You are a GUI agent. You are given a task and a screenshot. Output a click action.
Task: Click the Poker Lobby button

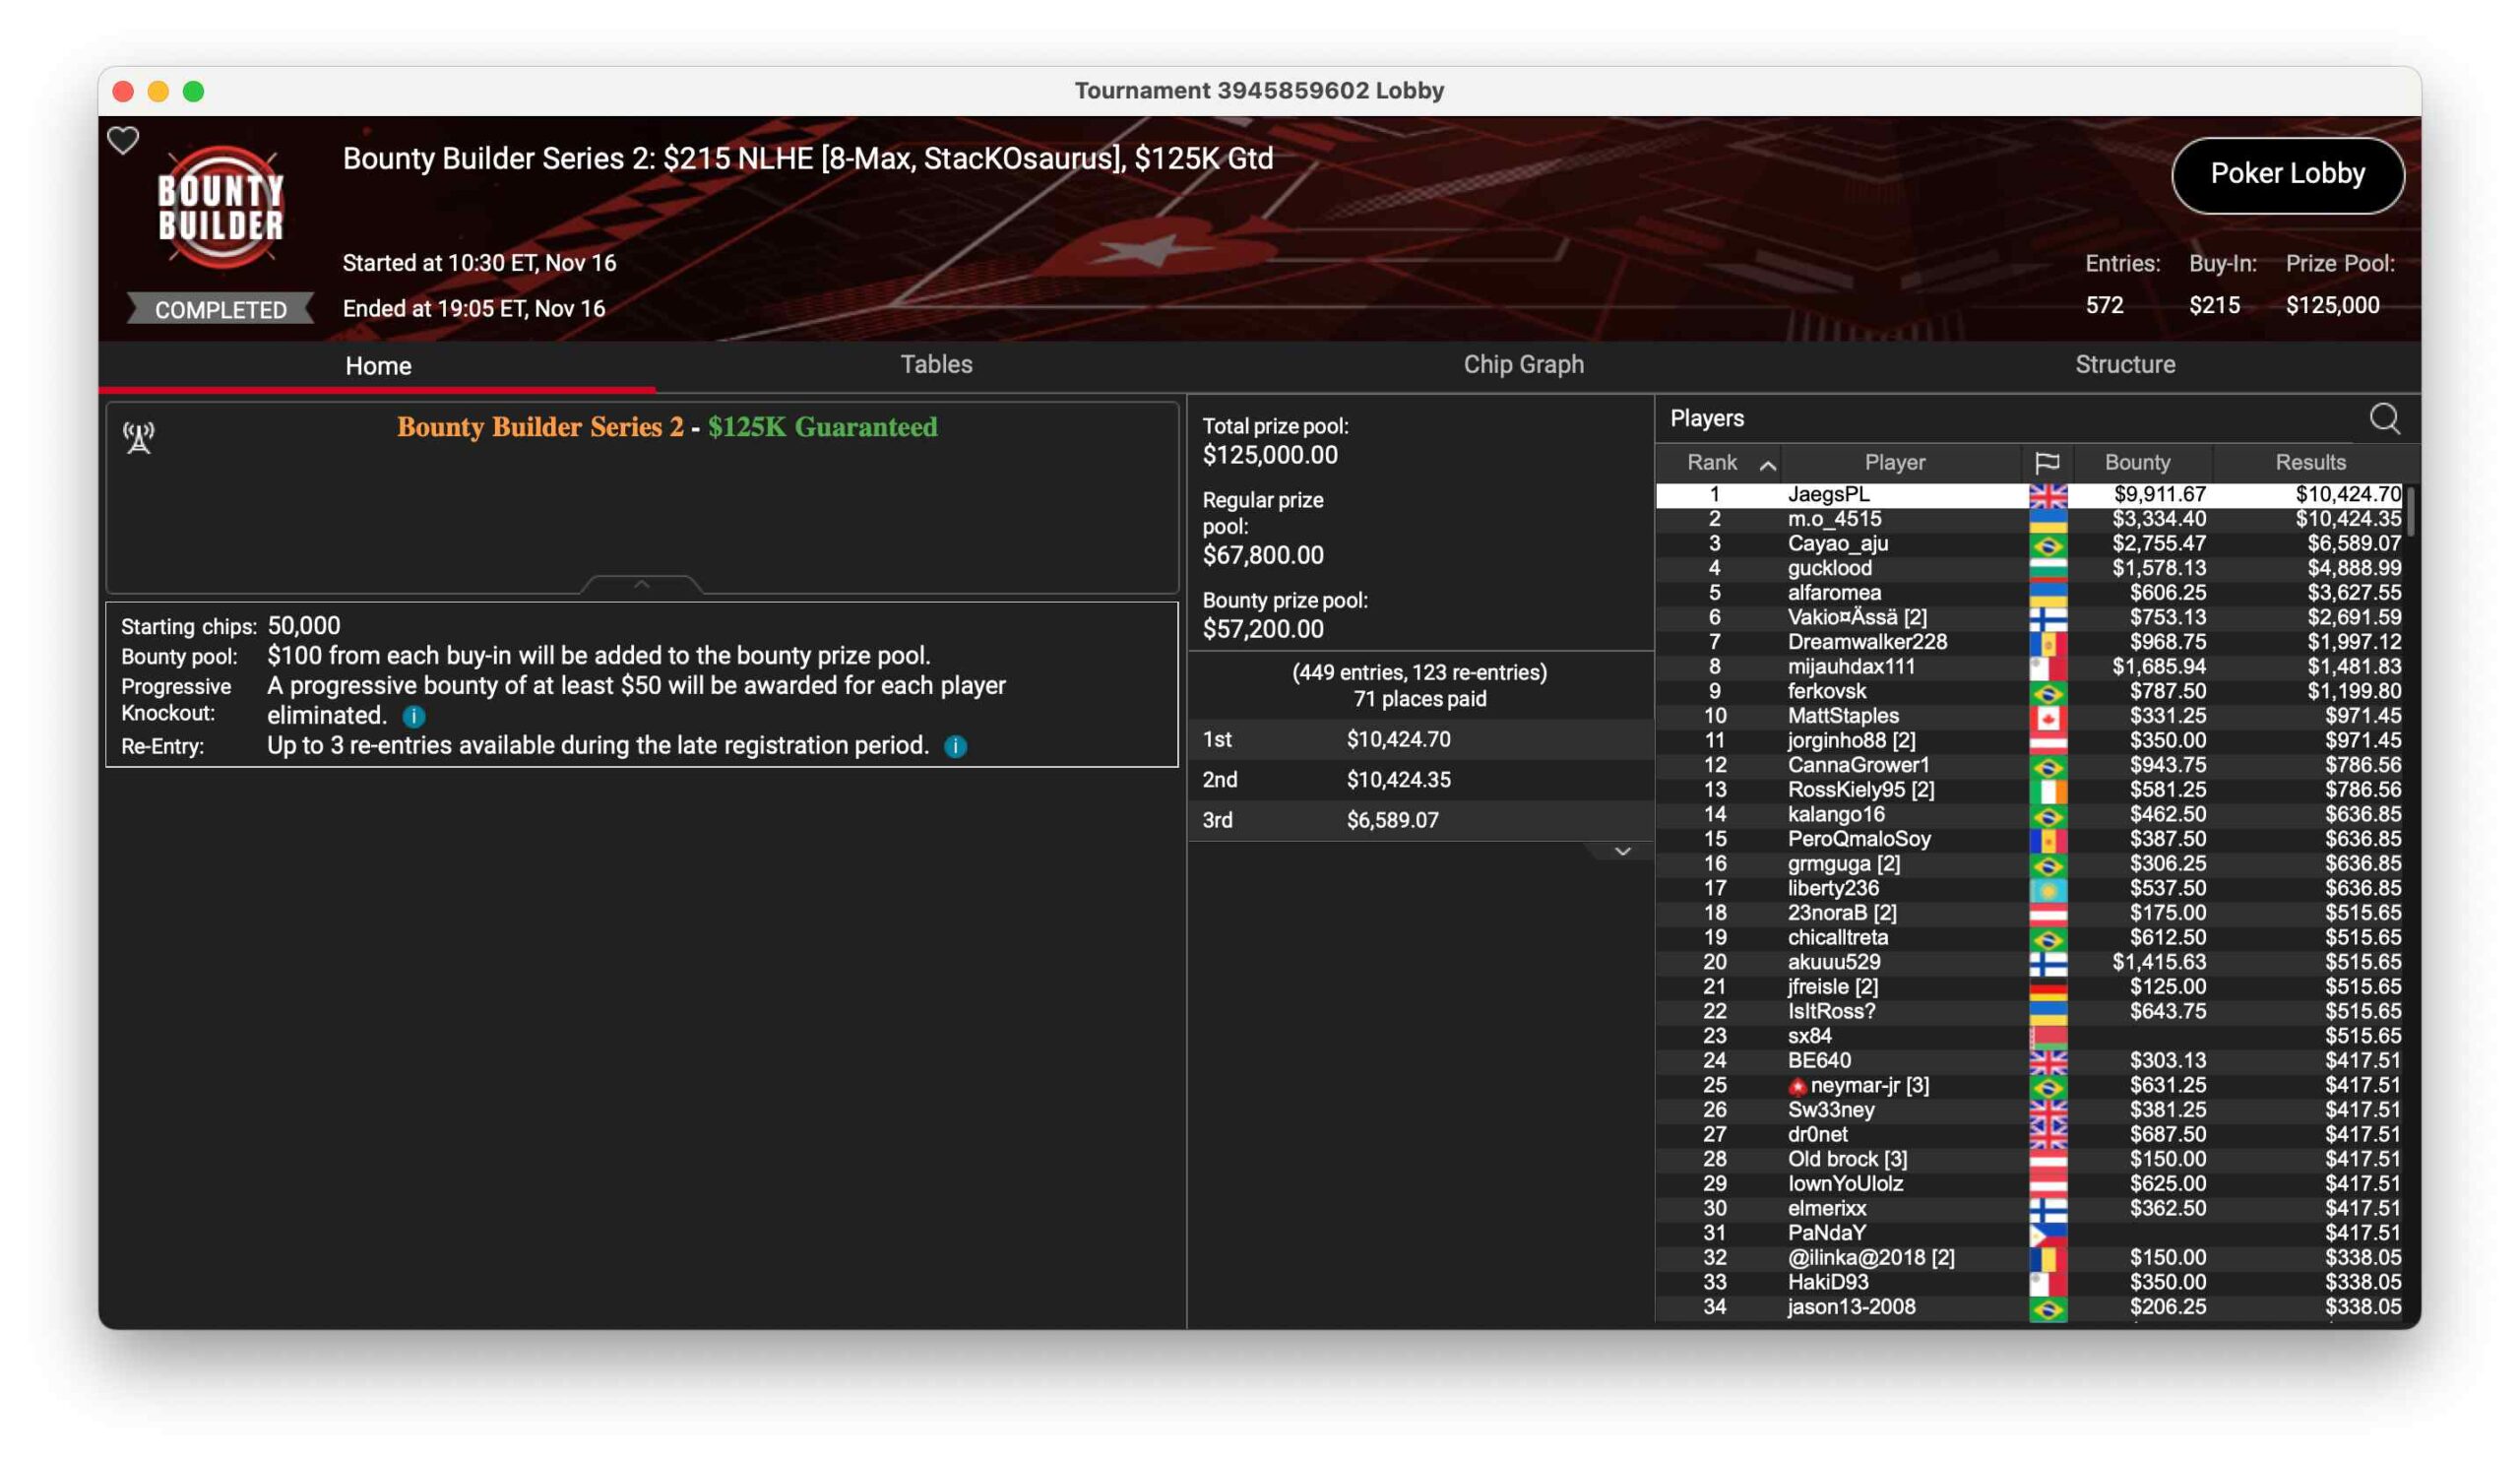(x=2286, y=174)
